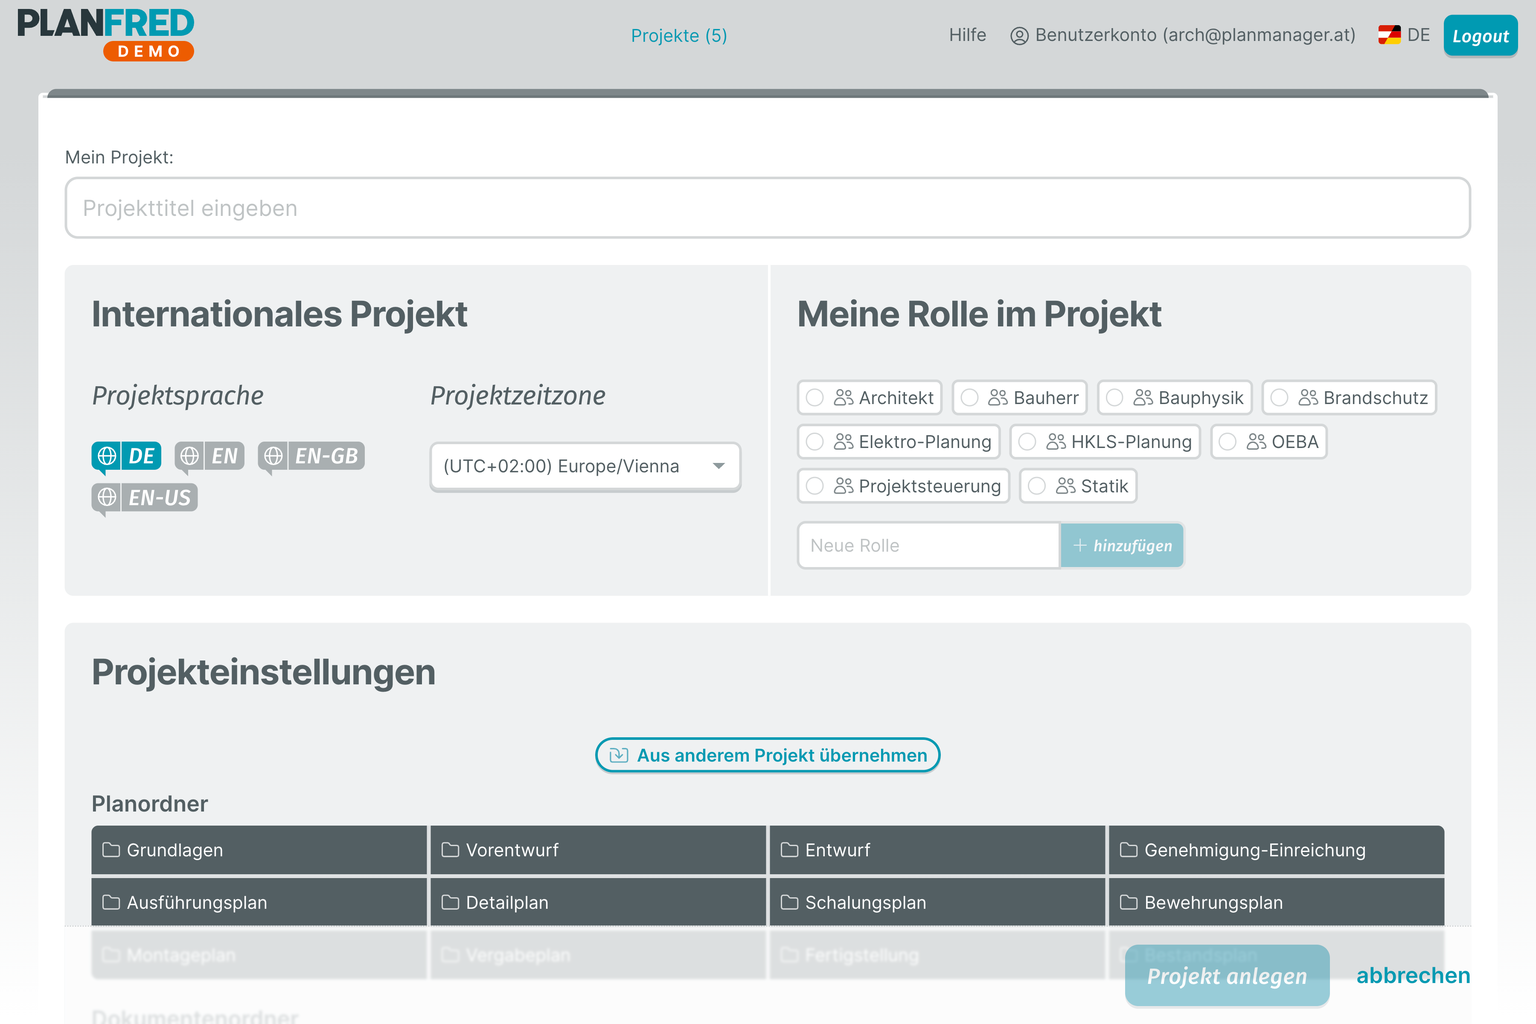
Task: Click the Bewehrungsplan folder icon
Action: (1129, 903)
